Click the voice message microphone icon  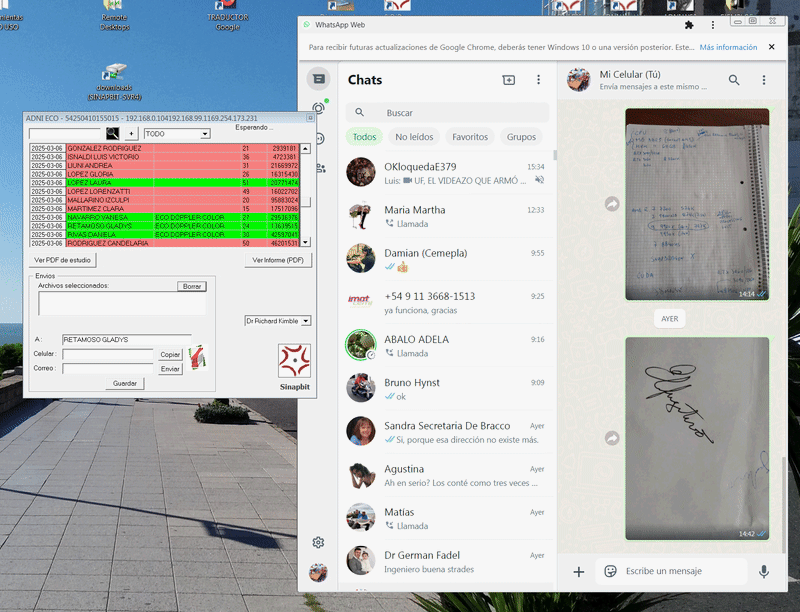pos(764,571)
